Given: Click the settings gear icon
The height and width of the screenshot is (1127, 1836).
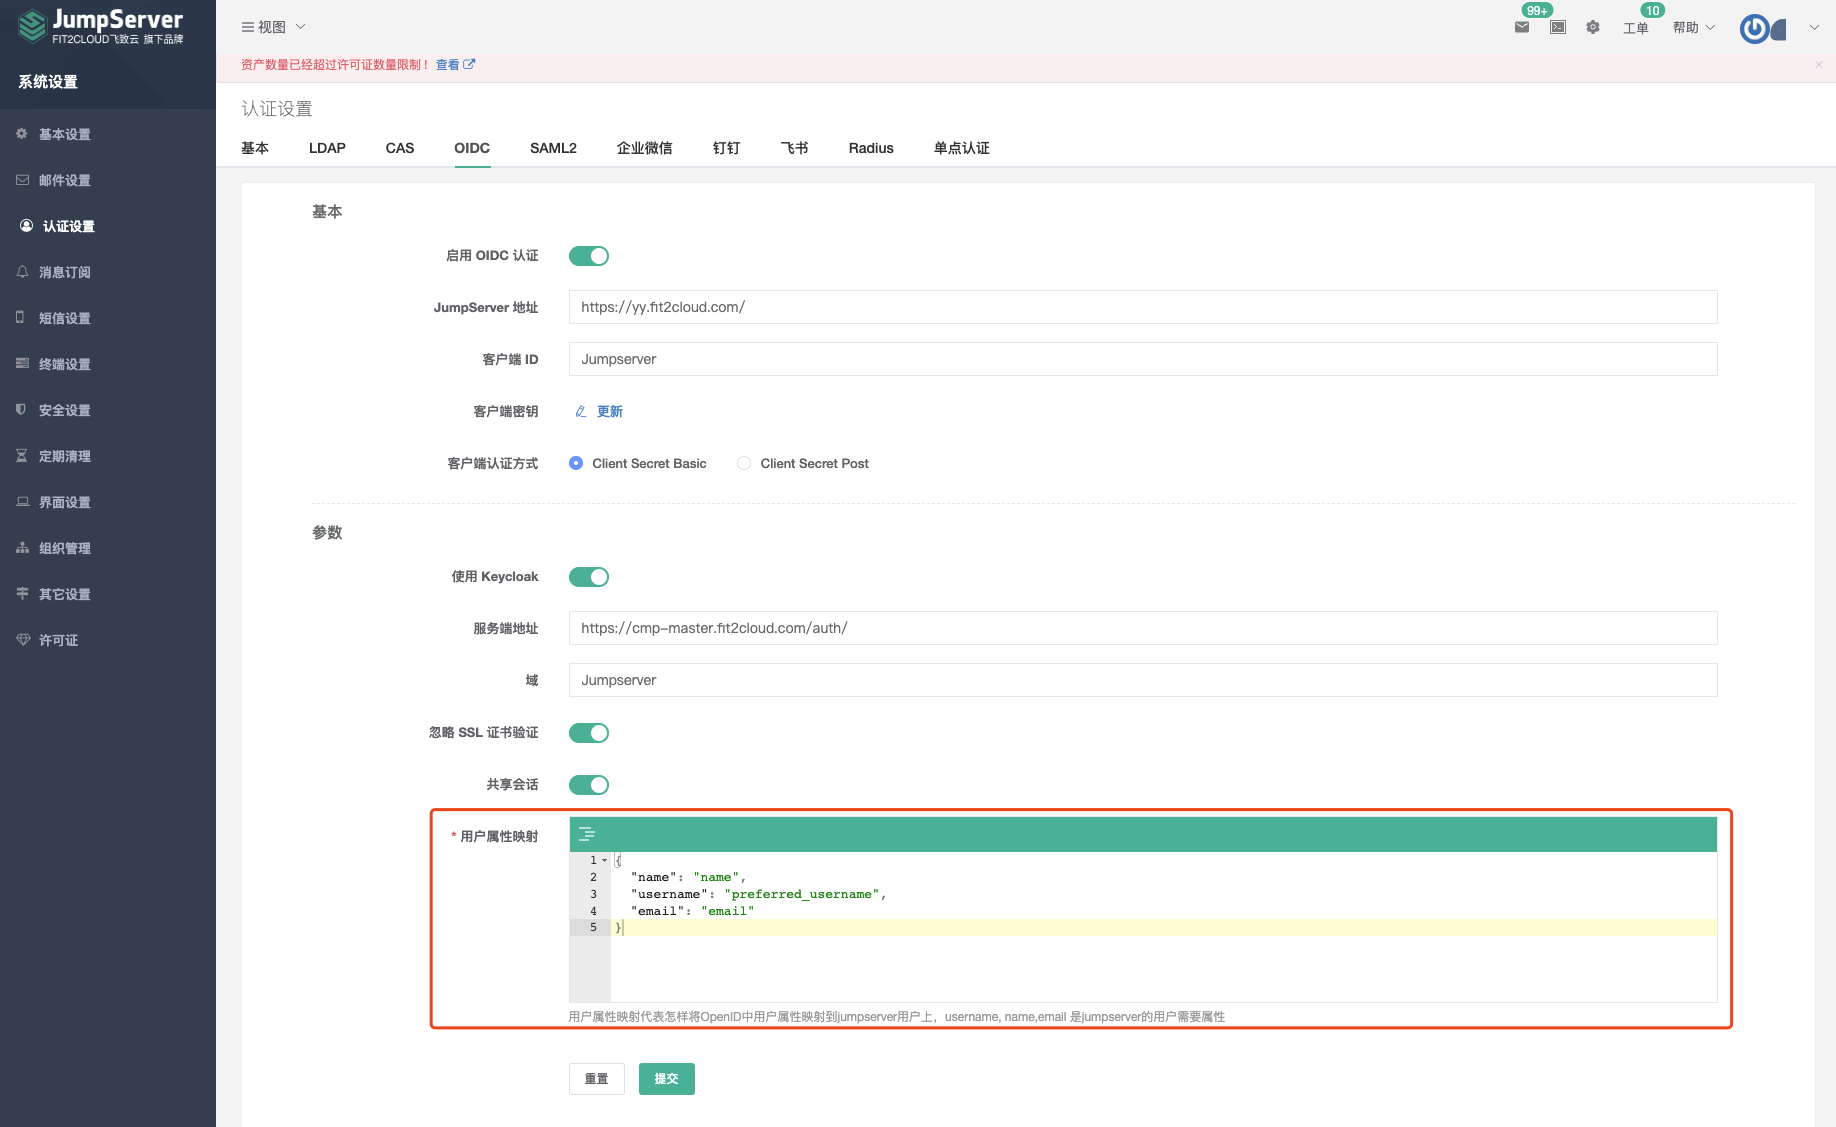Looking at the screenshot, I should [1592, 28].
